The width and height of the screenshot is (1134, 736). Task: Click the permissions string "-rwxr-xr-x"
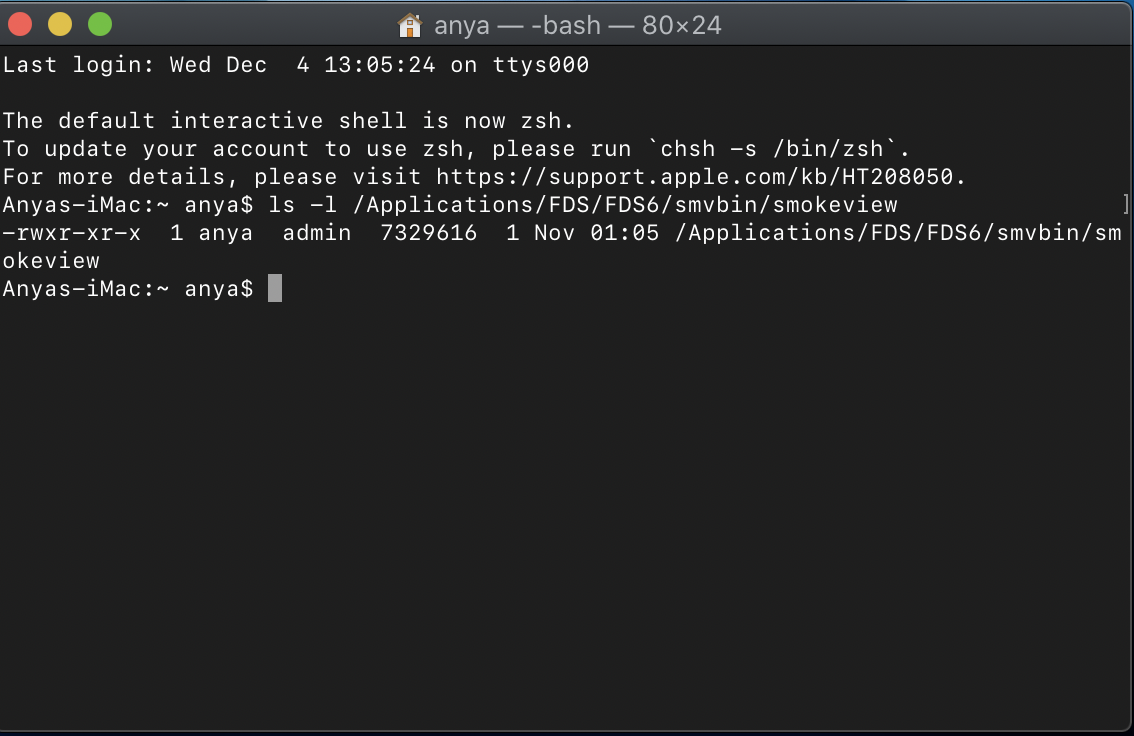tap(70, 232)
